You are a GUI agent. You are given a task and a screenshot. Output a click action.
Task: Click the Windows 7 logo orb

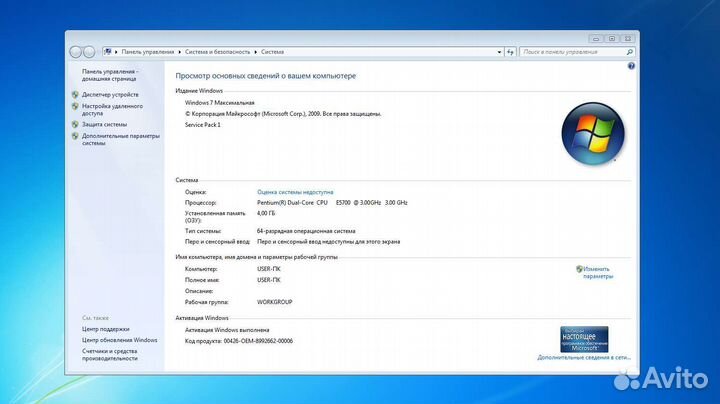tap(593, 134)
